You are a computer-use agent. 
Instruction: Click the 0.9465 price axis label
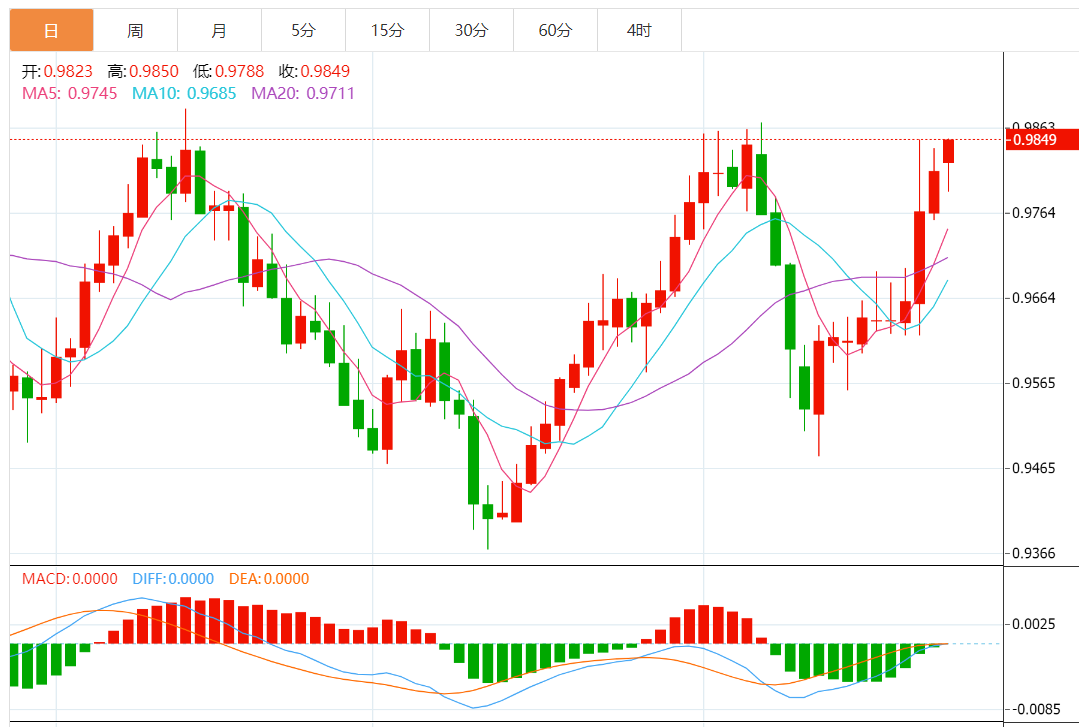pos(1034,469)
